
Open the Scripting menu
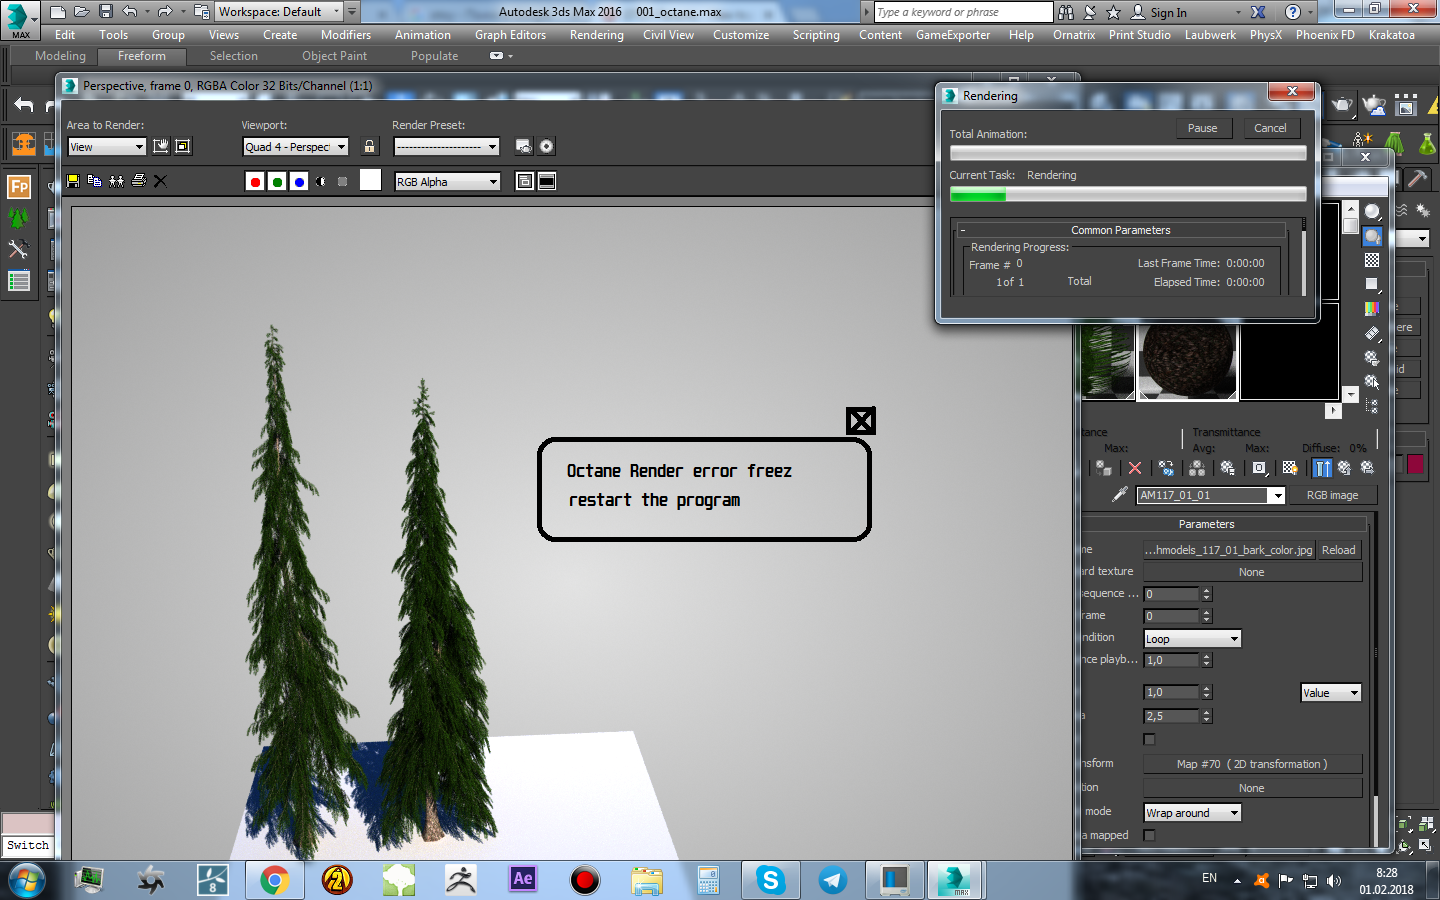pyautogui.click(x=816, y=35)
